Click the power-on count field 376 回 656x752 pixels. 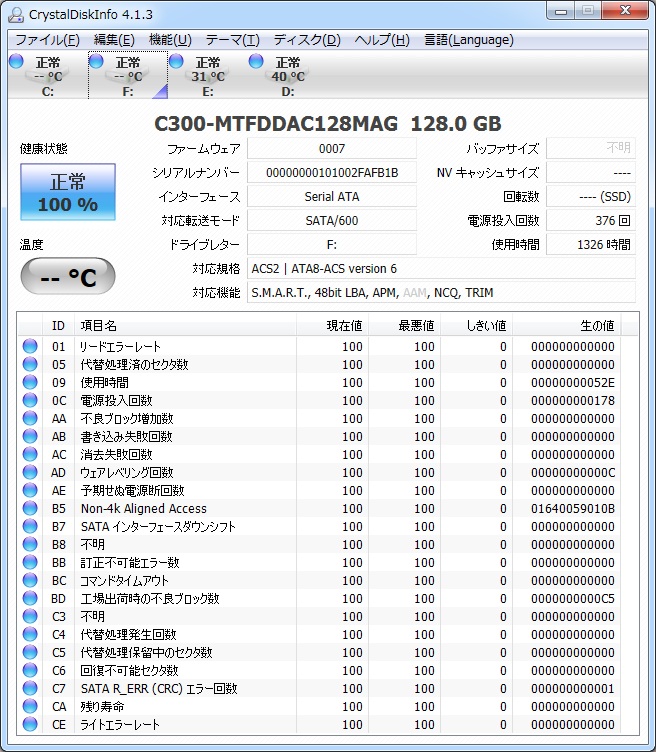point(591,220)
